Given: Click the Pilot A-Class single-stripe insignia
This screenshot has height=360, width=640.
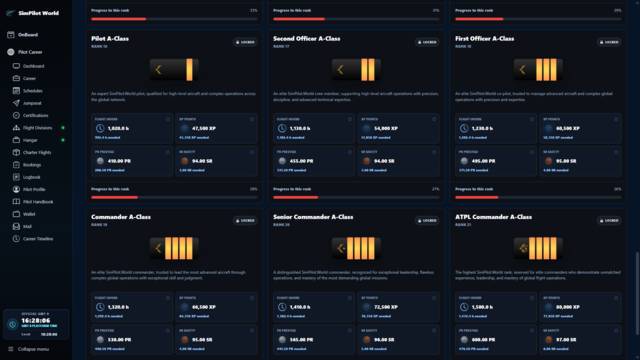Looking at the screenshot, I should coord(174,70).
